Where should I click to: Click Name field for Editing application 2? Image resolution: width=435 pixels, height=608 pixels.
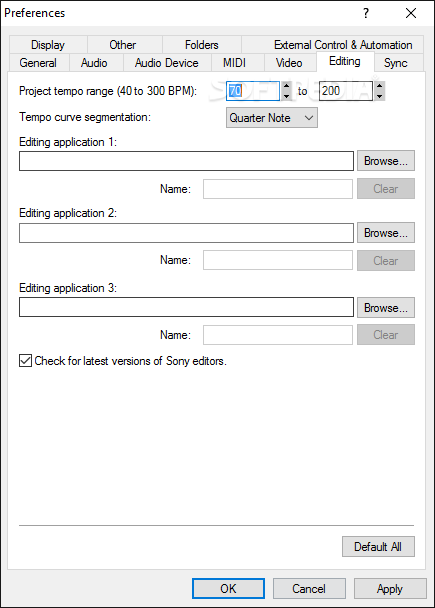pyautogui.click(x=278, y=260)
